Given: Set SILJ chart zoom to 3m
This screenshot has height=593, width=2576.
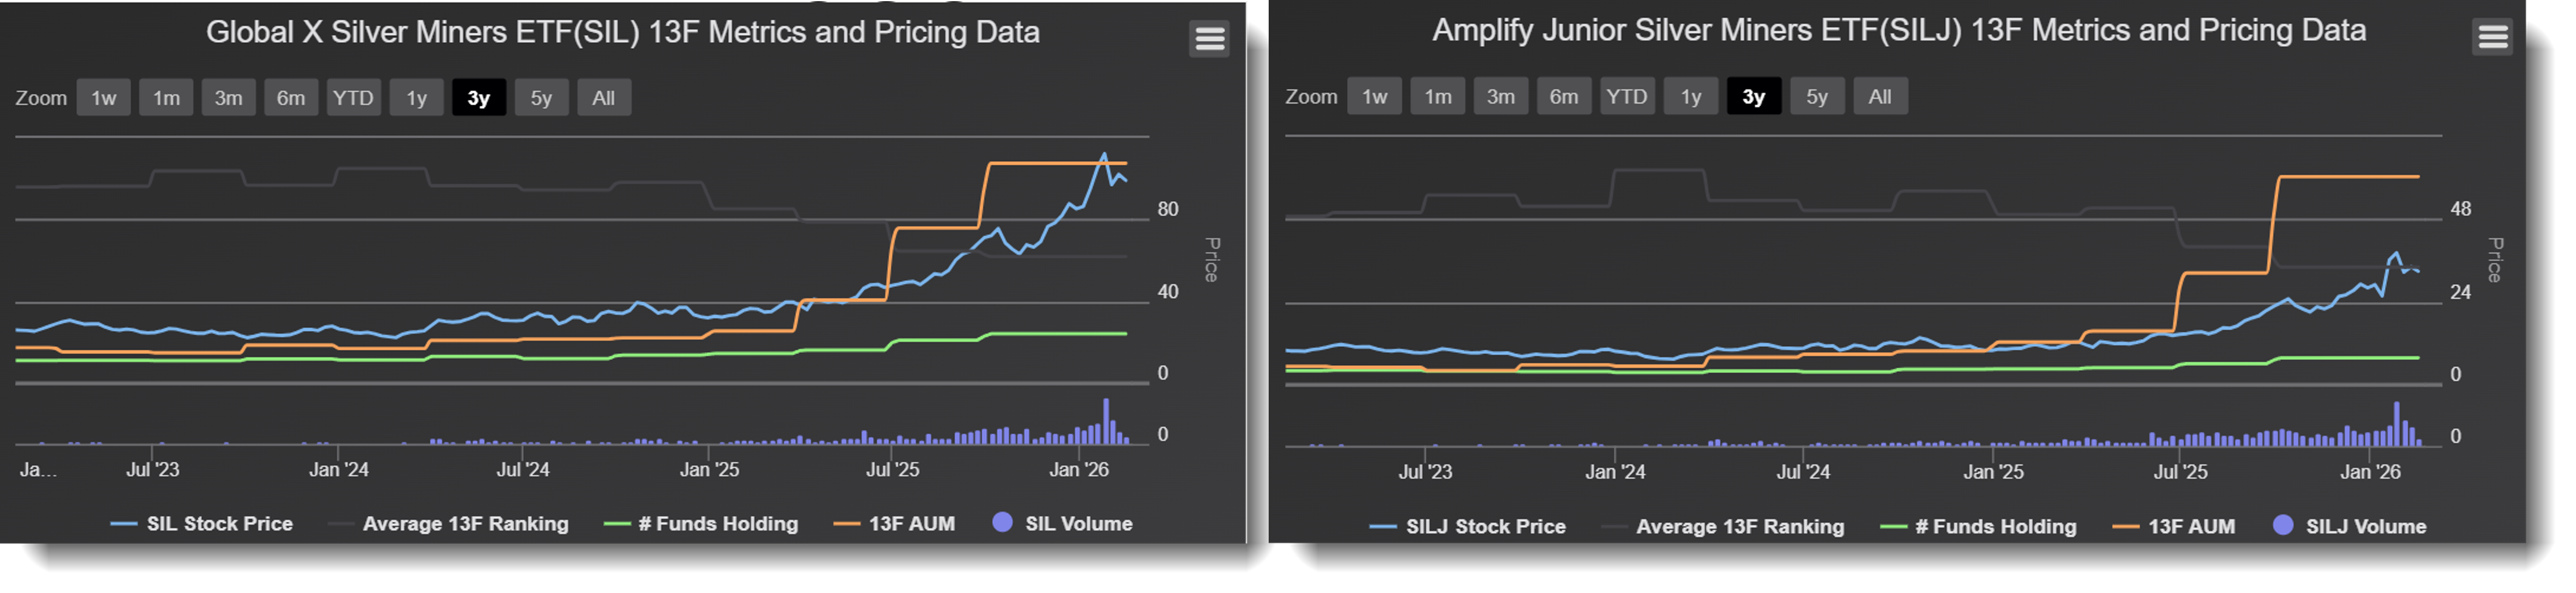Looking at the screenshot, I should pyautogui.click(x=1501, y=97).
